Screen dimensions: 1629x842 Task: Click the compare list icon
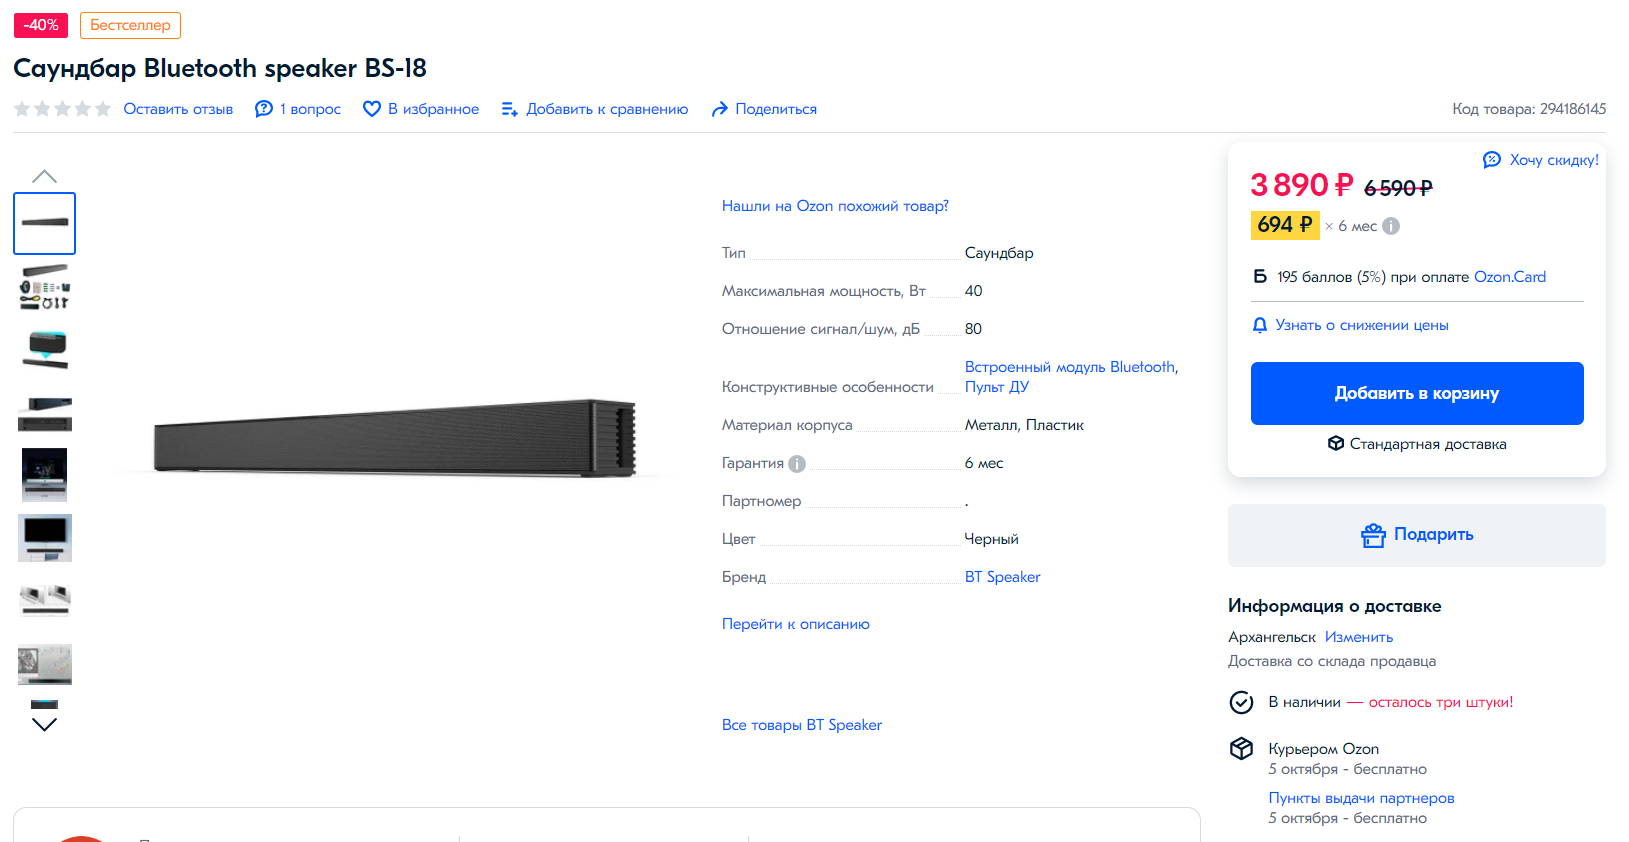(509, 109)
